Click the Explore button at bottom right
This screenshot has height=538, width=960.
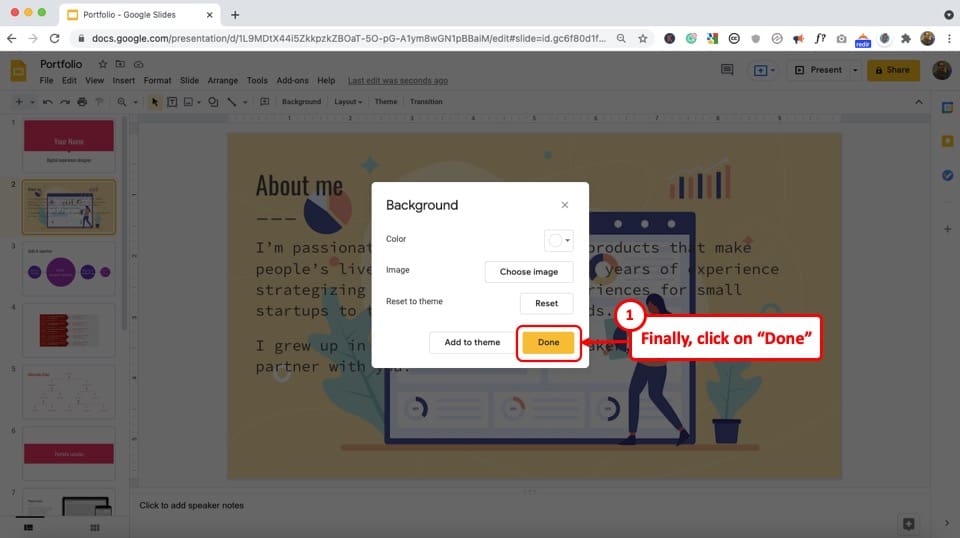[x=909, y=524]
